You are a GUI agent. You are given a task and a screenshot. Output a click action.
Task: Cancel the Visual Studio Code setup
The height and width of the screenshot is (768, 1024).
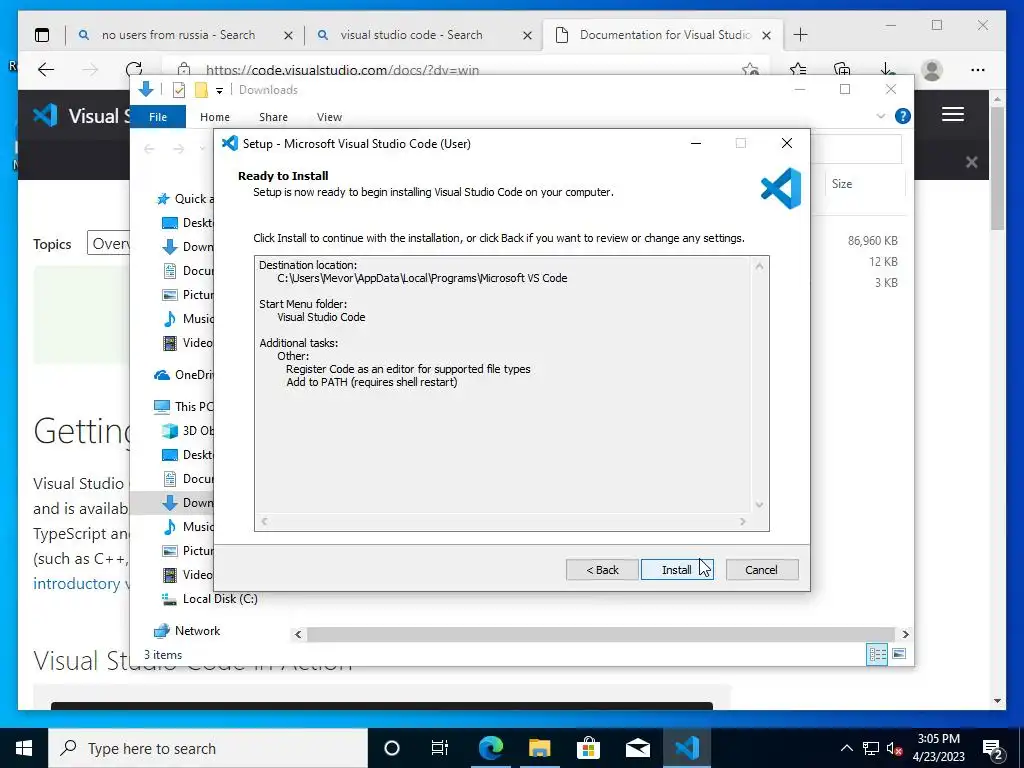tap(761, 569)
